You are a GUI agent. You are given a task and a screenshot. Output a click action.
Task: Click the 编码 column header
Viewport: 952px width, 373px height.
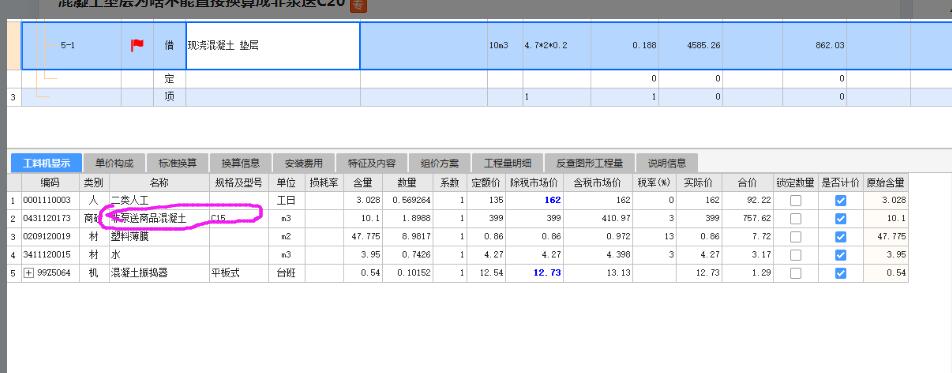50,182
